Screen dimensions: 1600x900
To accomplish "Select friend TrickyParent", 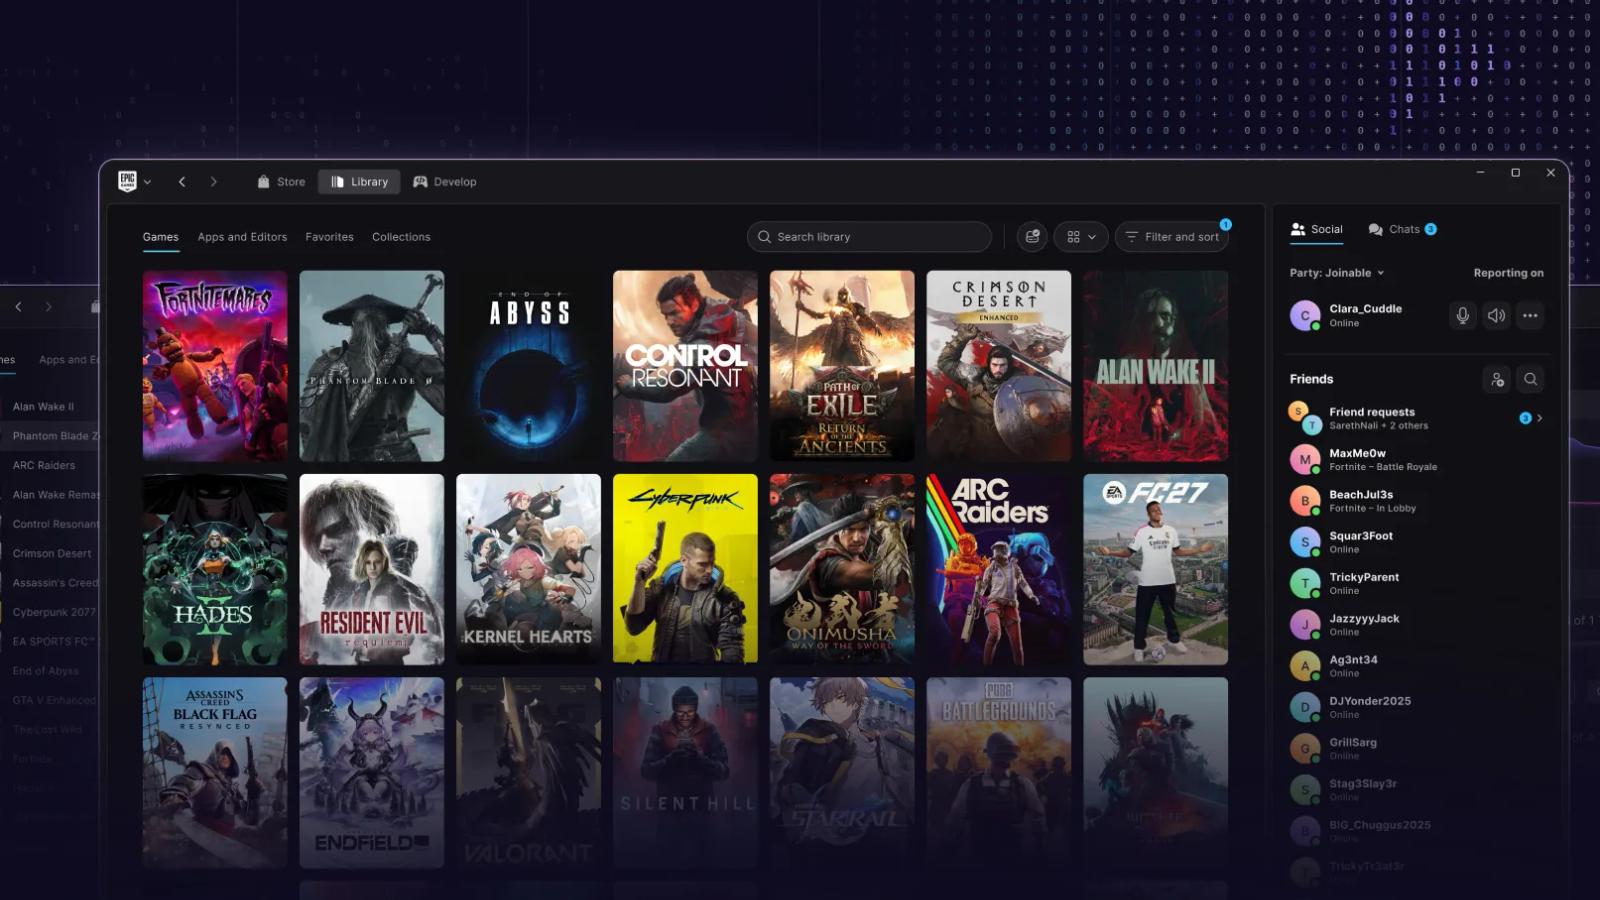I will tap(1417, 583).
